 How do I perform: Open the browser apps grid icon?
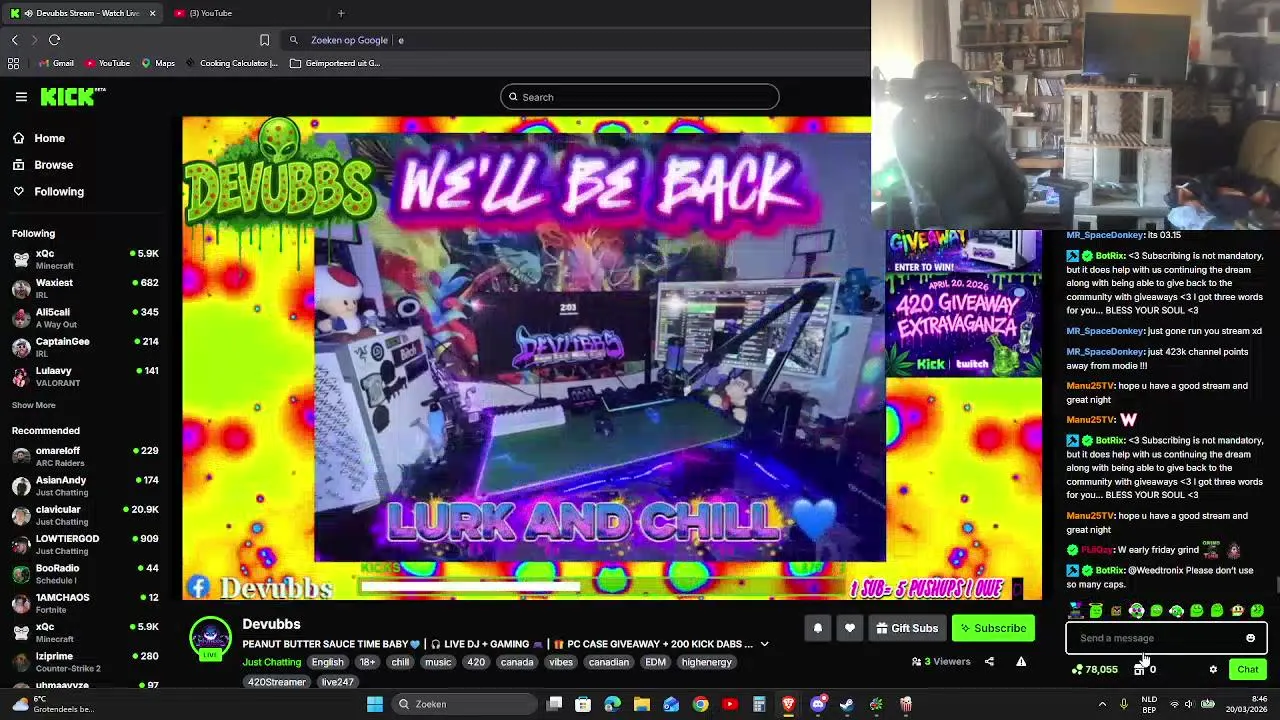pyautogui.click(x=13, y=63)
